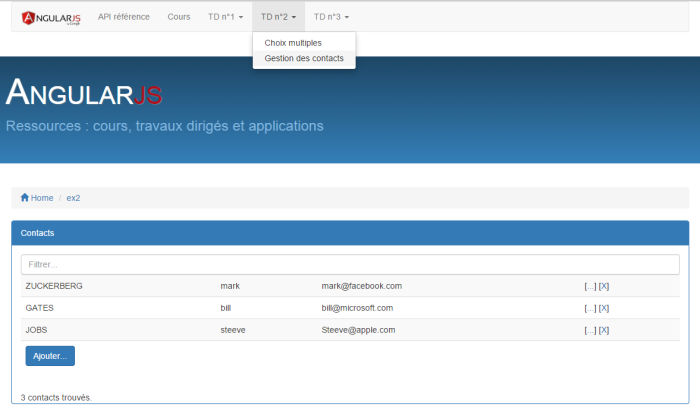Viewport: 700px width, 410px height.
Task: Click the Steeve@apple.com email
Action: click(x=358, y=330)
